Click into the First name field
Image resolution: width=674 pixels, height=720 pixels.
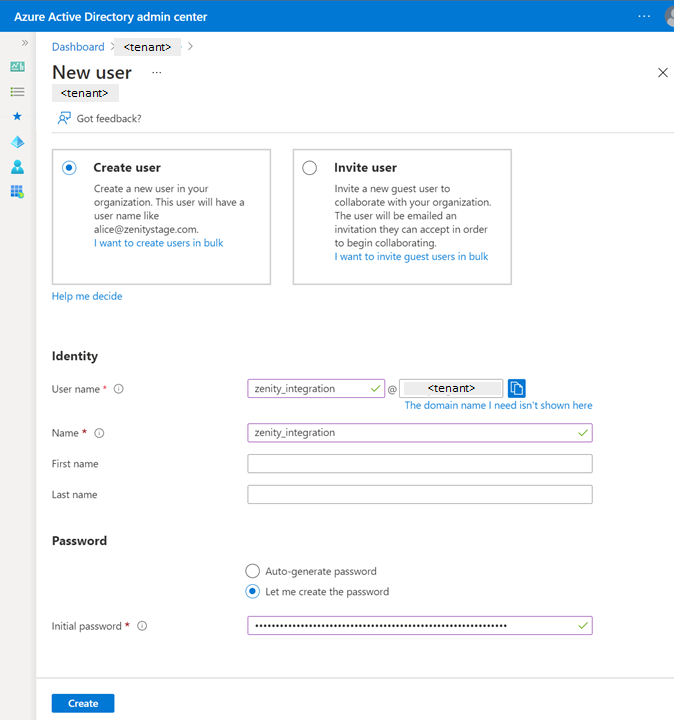pos(419,464)
